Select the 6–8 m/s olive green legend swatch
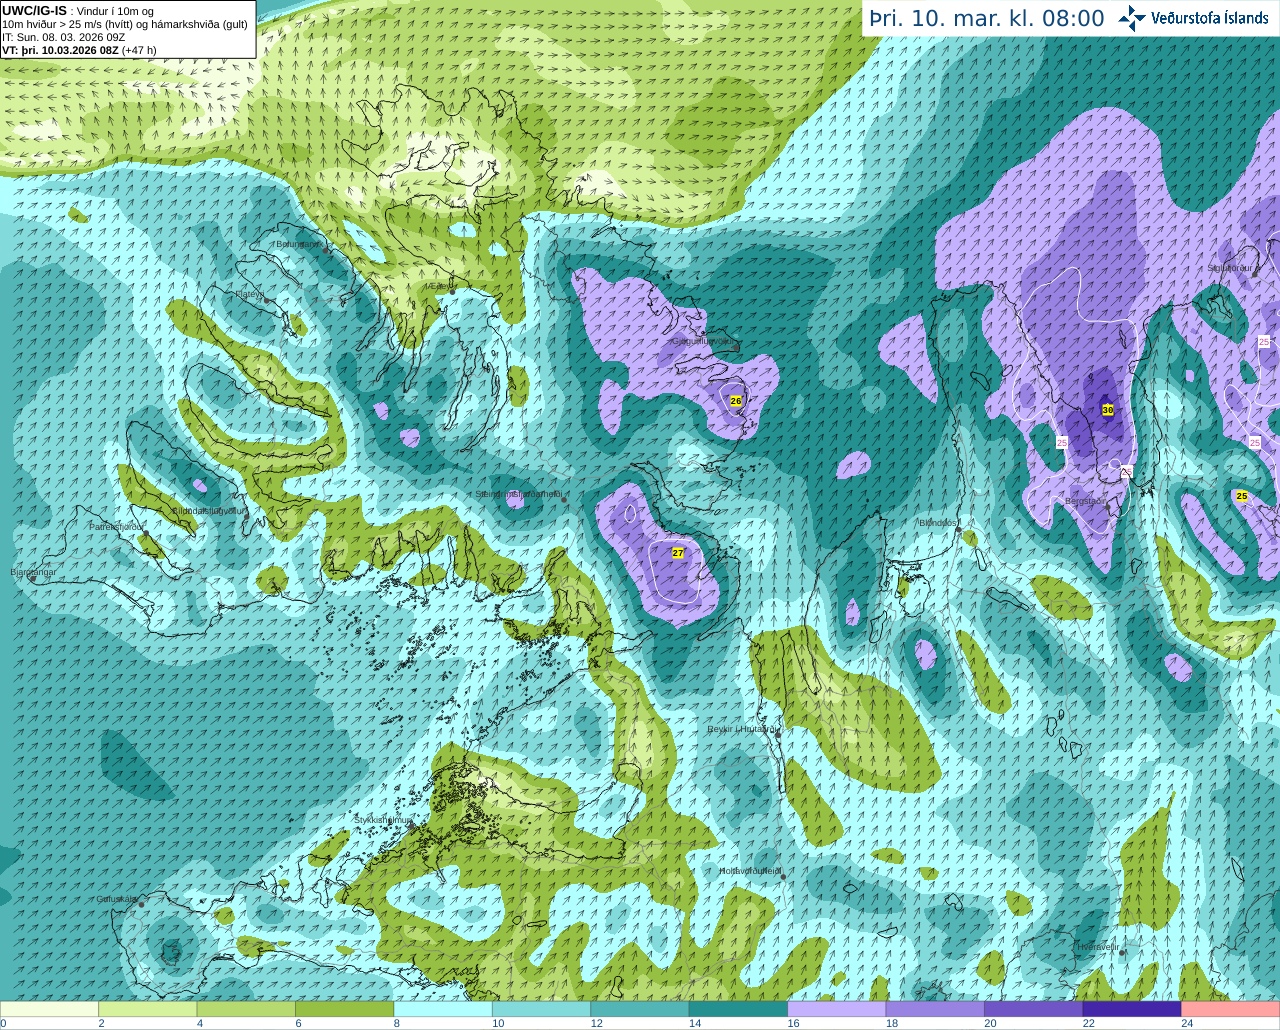The width and height of the screenshot is (1280, 1030). tap(344, 1009)
